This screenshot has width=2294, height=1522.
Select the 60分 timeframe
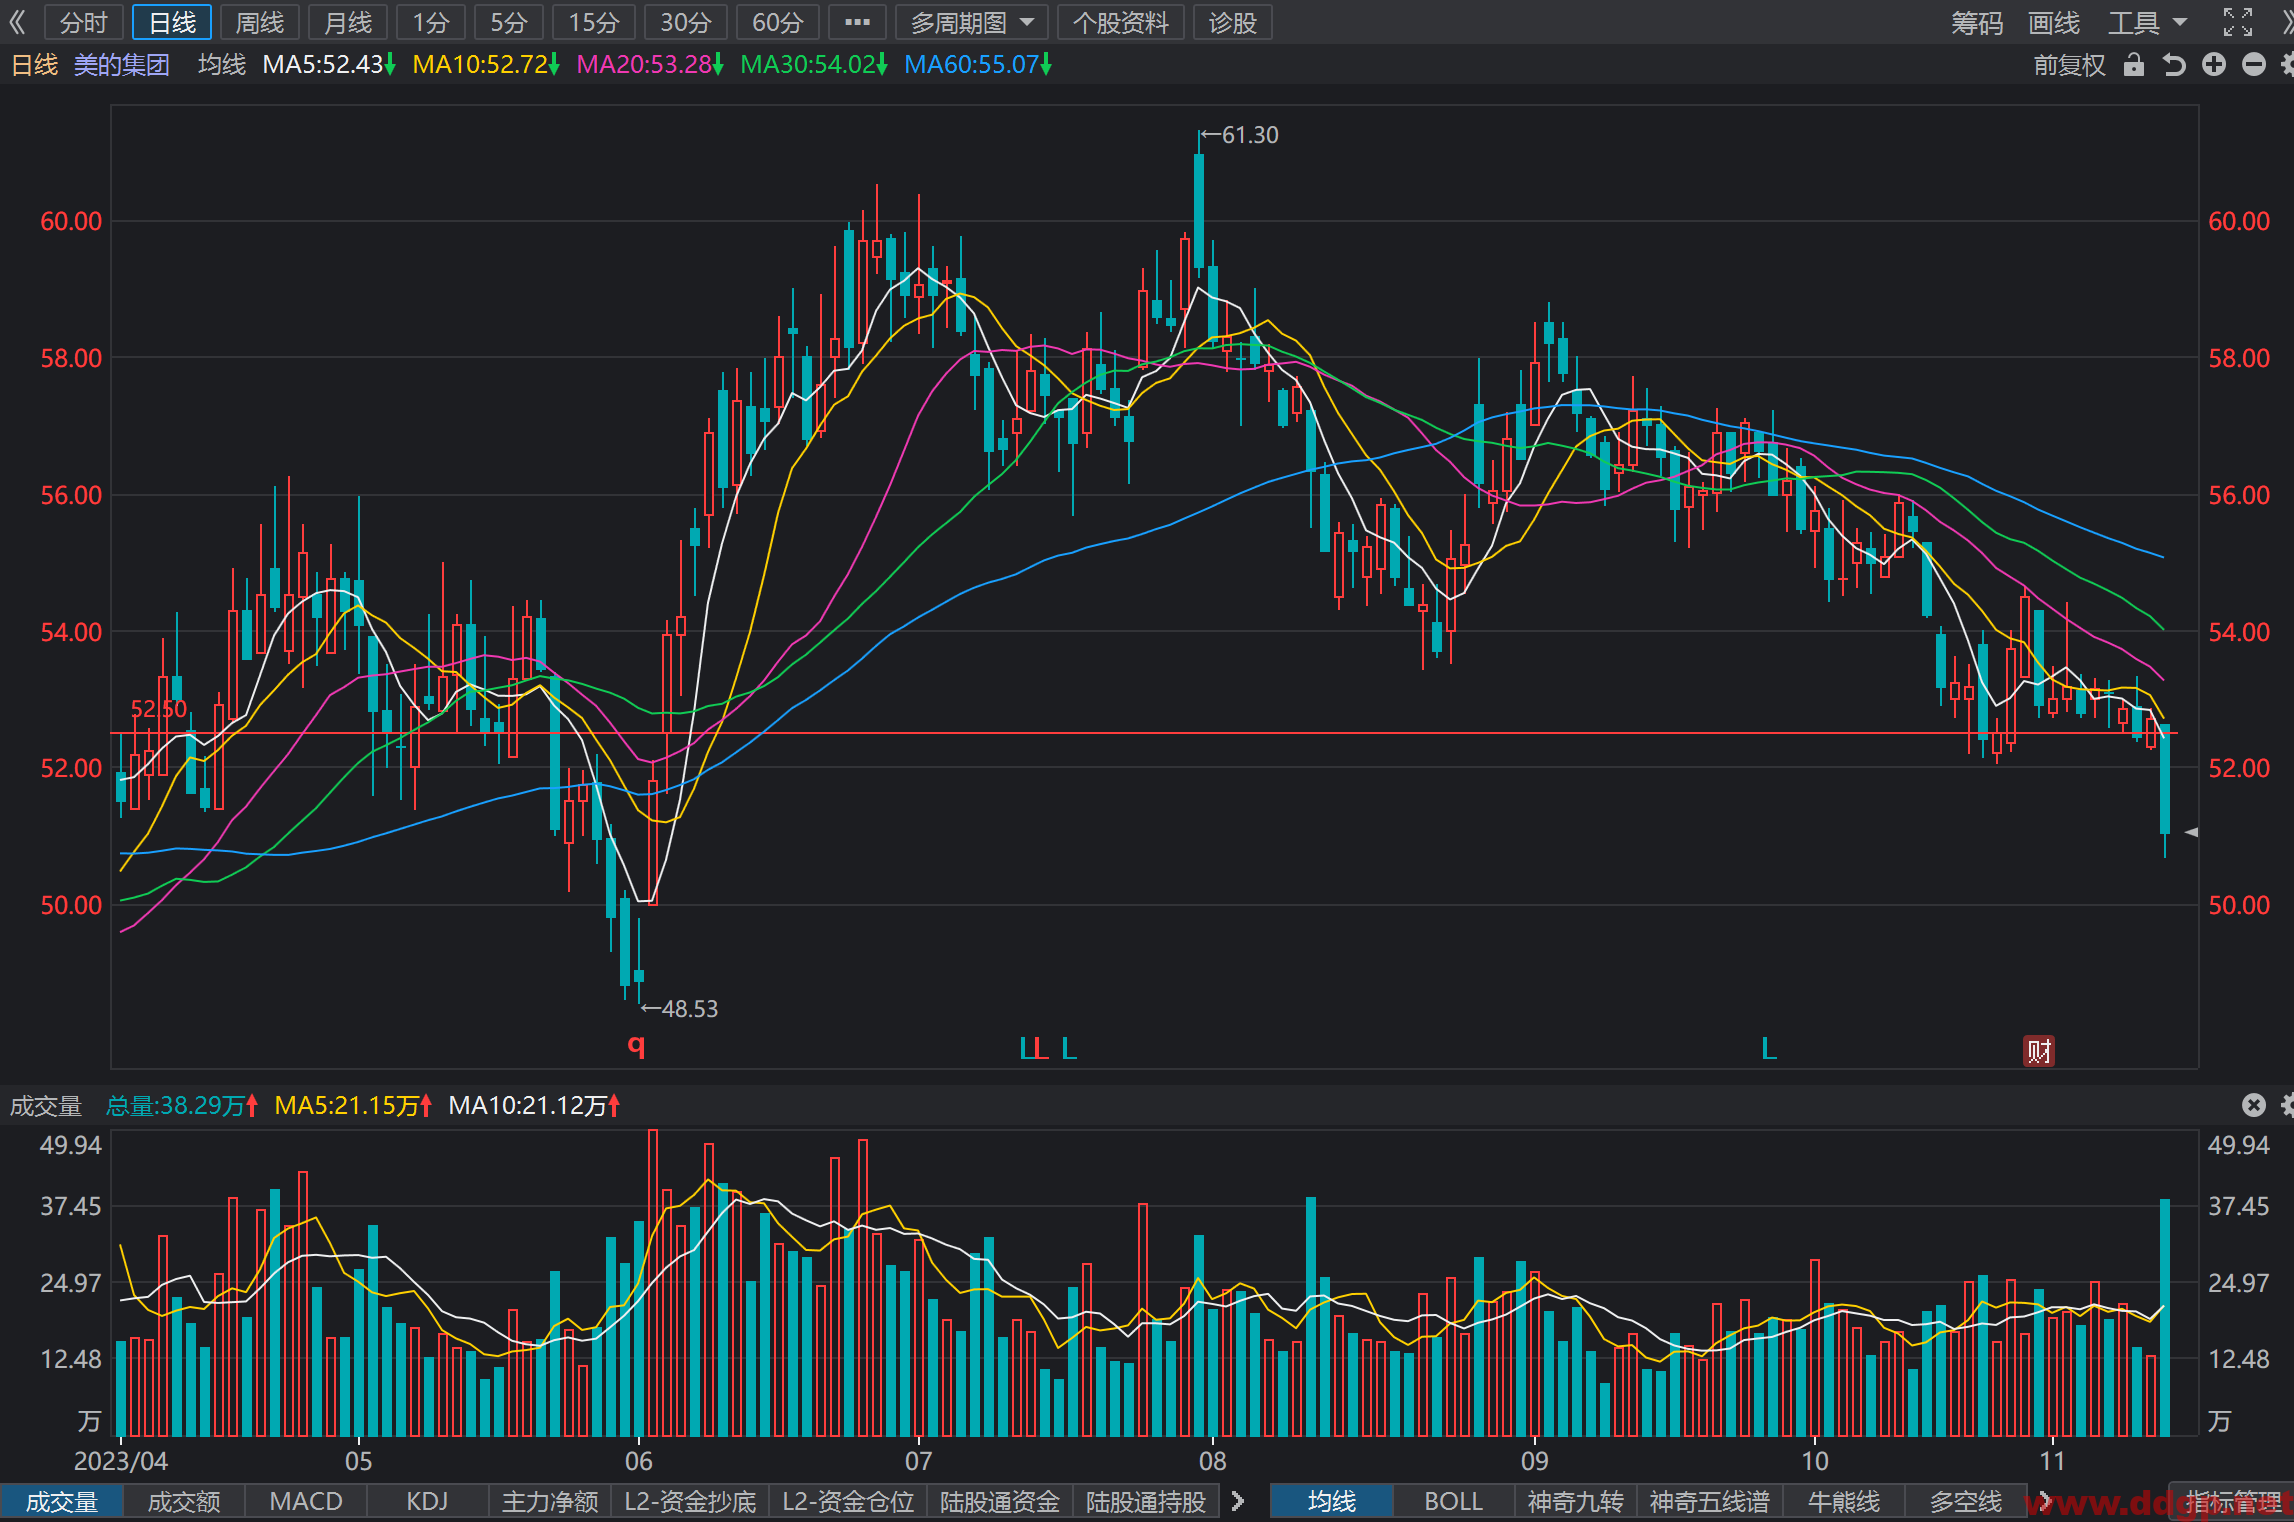778,22
